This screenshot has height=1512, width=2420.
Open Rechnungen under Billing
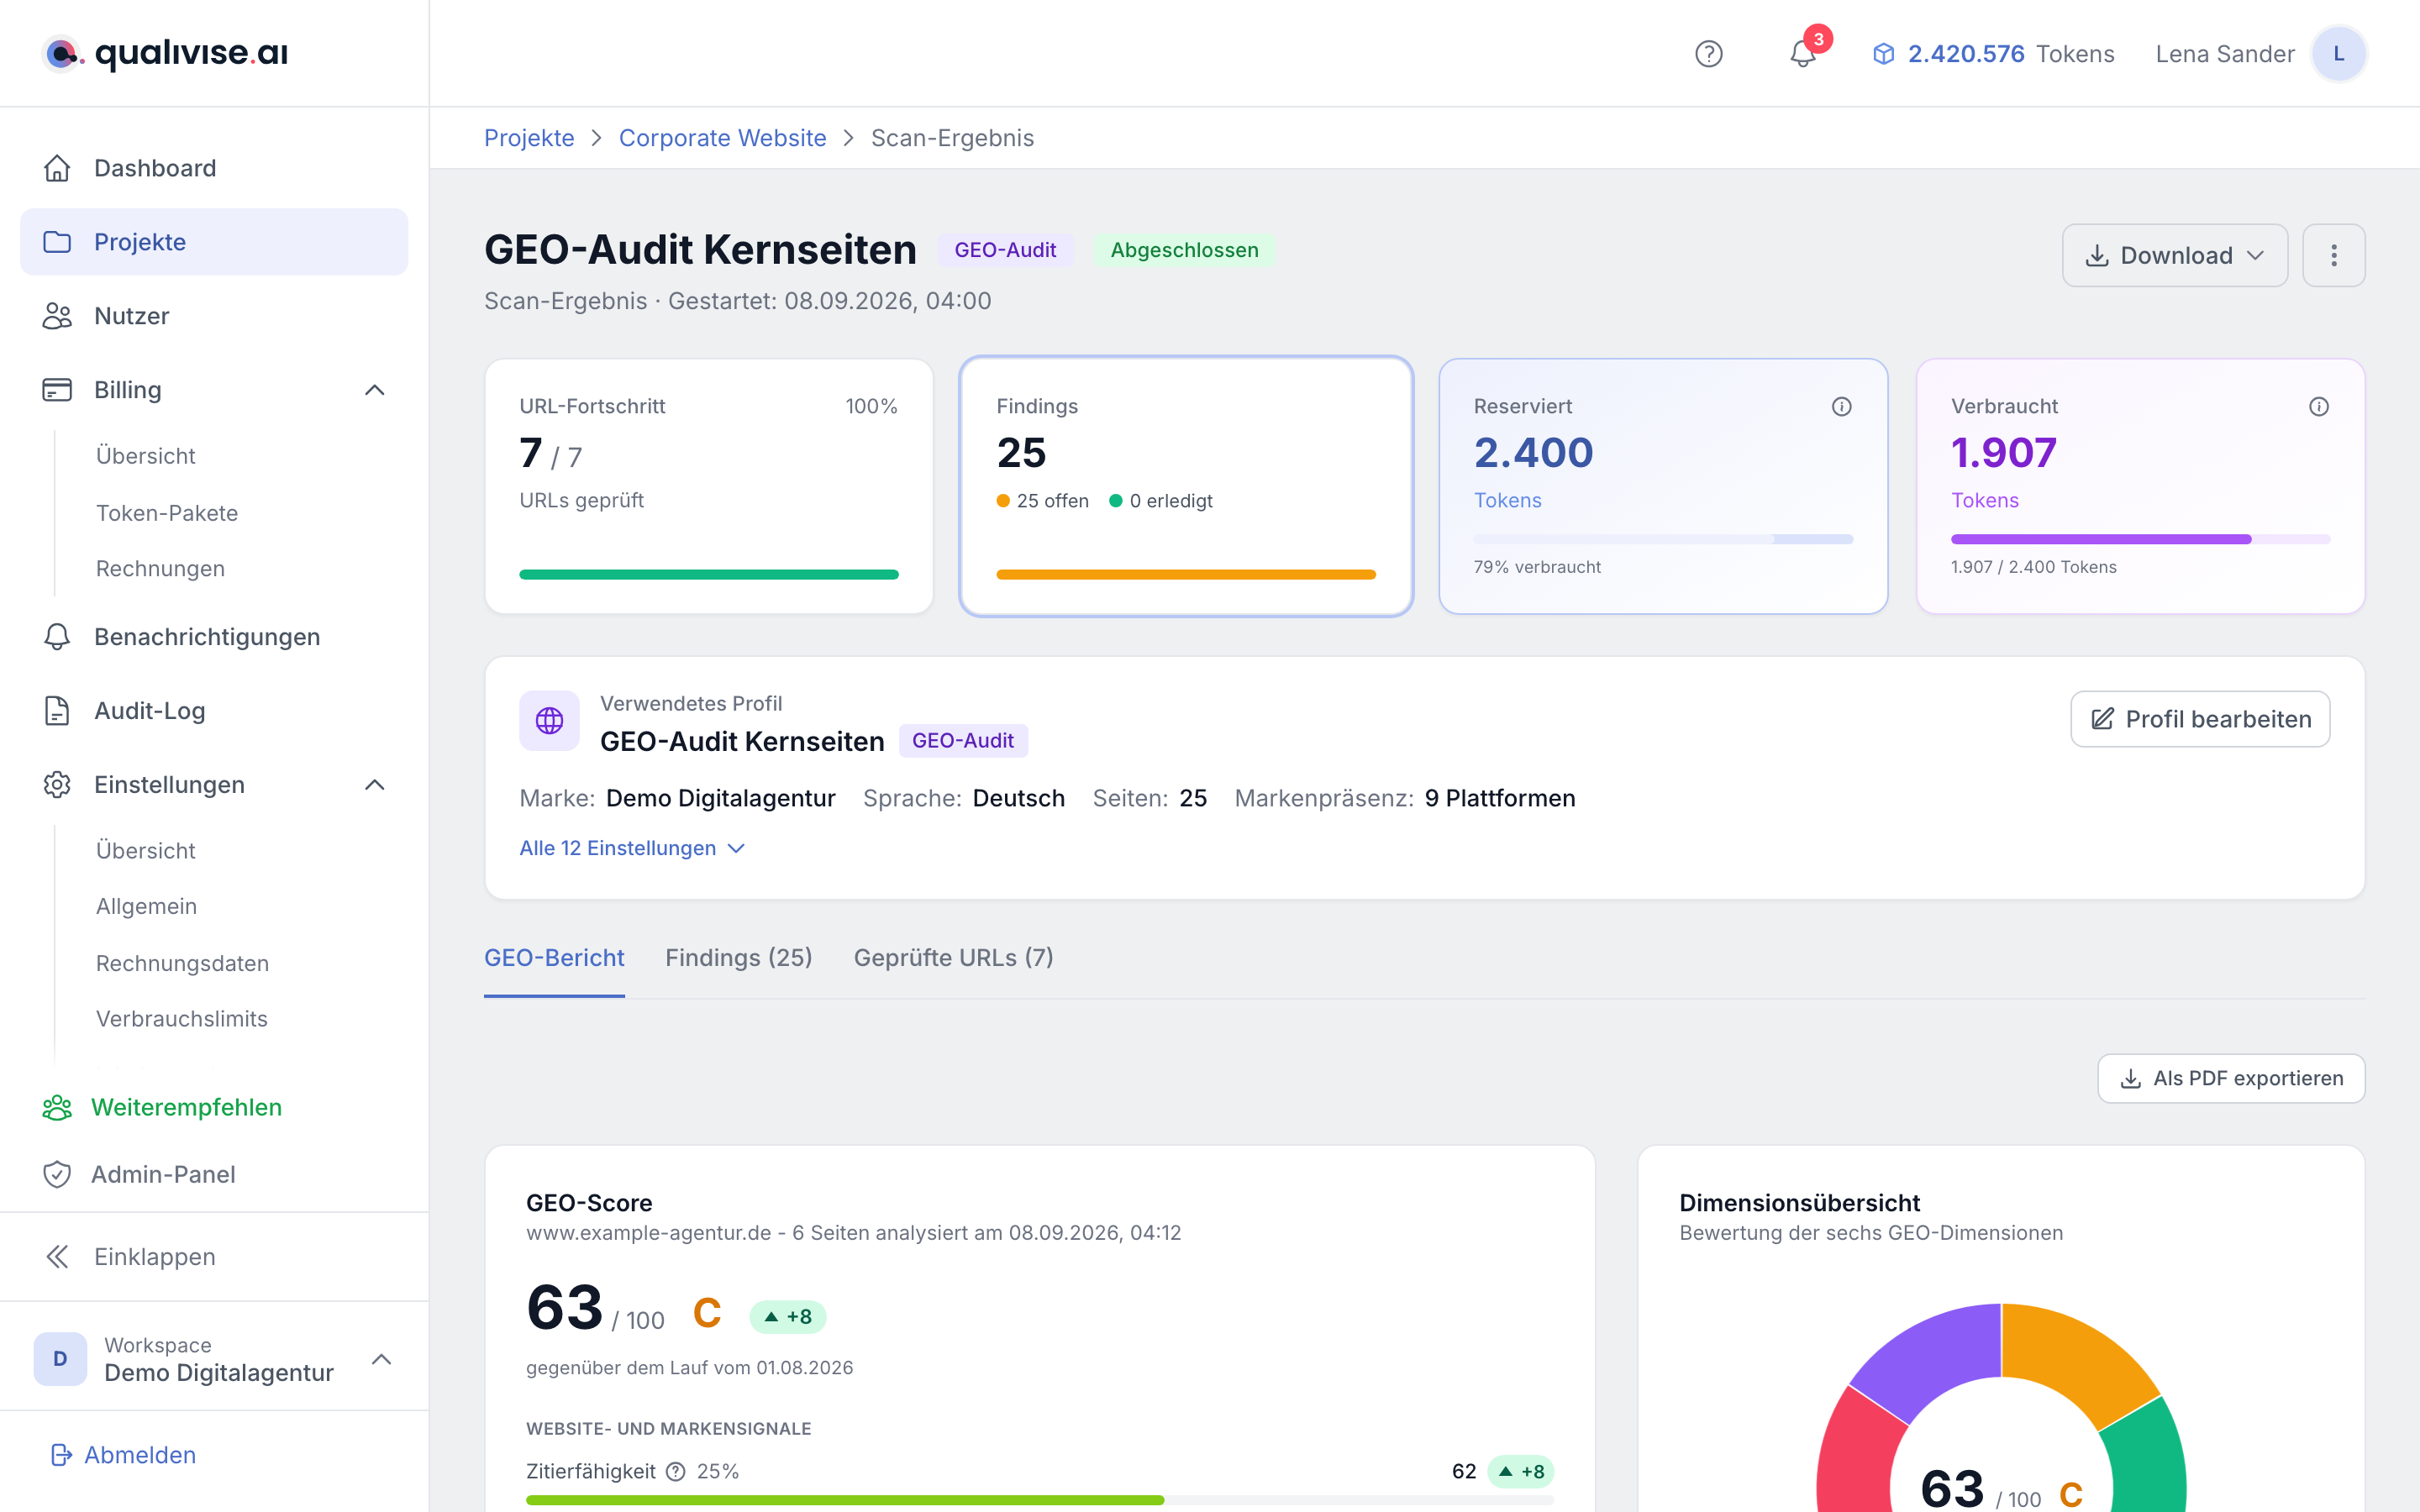tap(160, 569)
